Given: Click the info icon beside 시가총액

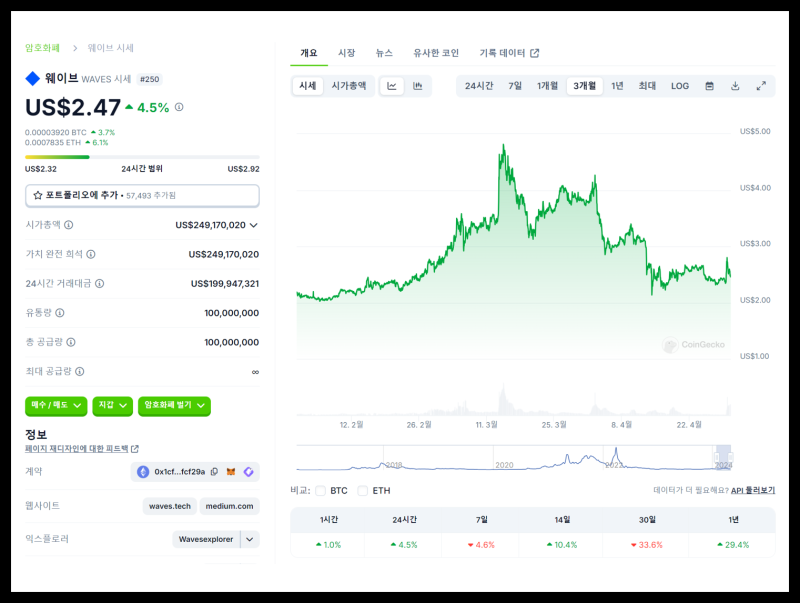Looking at the screenshot, I should tap(70, 225).
